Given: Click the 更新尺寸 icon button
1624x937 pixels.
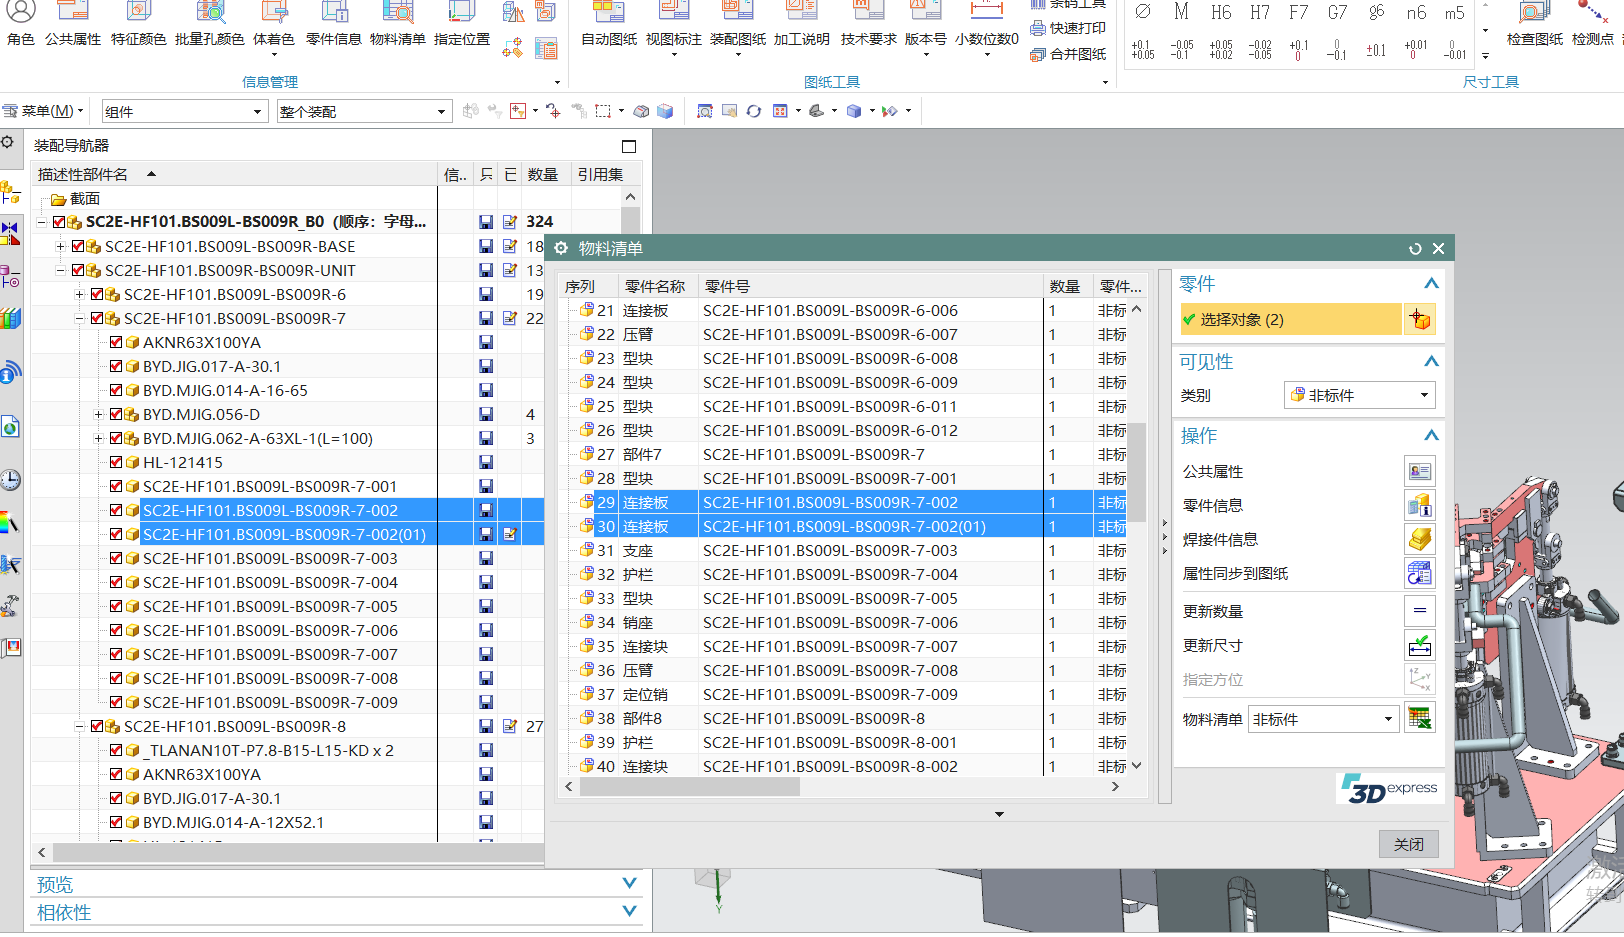Looking at the screenshot, I should point(1419,645).
